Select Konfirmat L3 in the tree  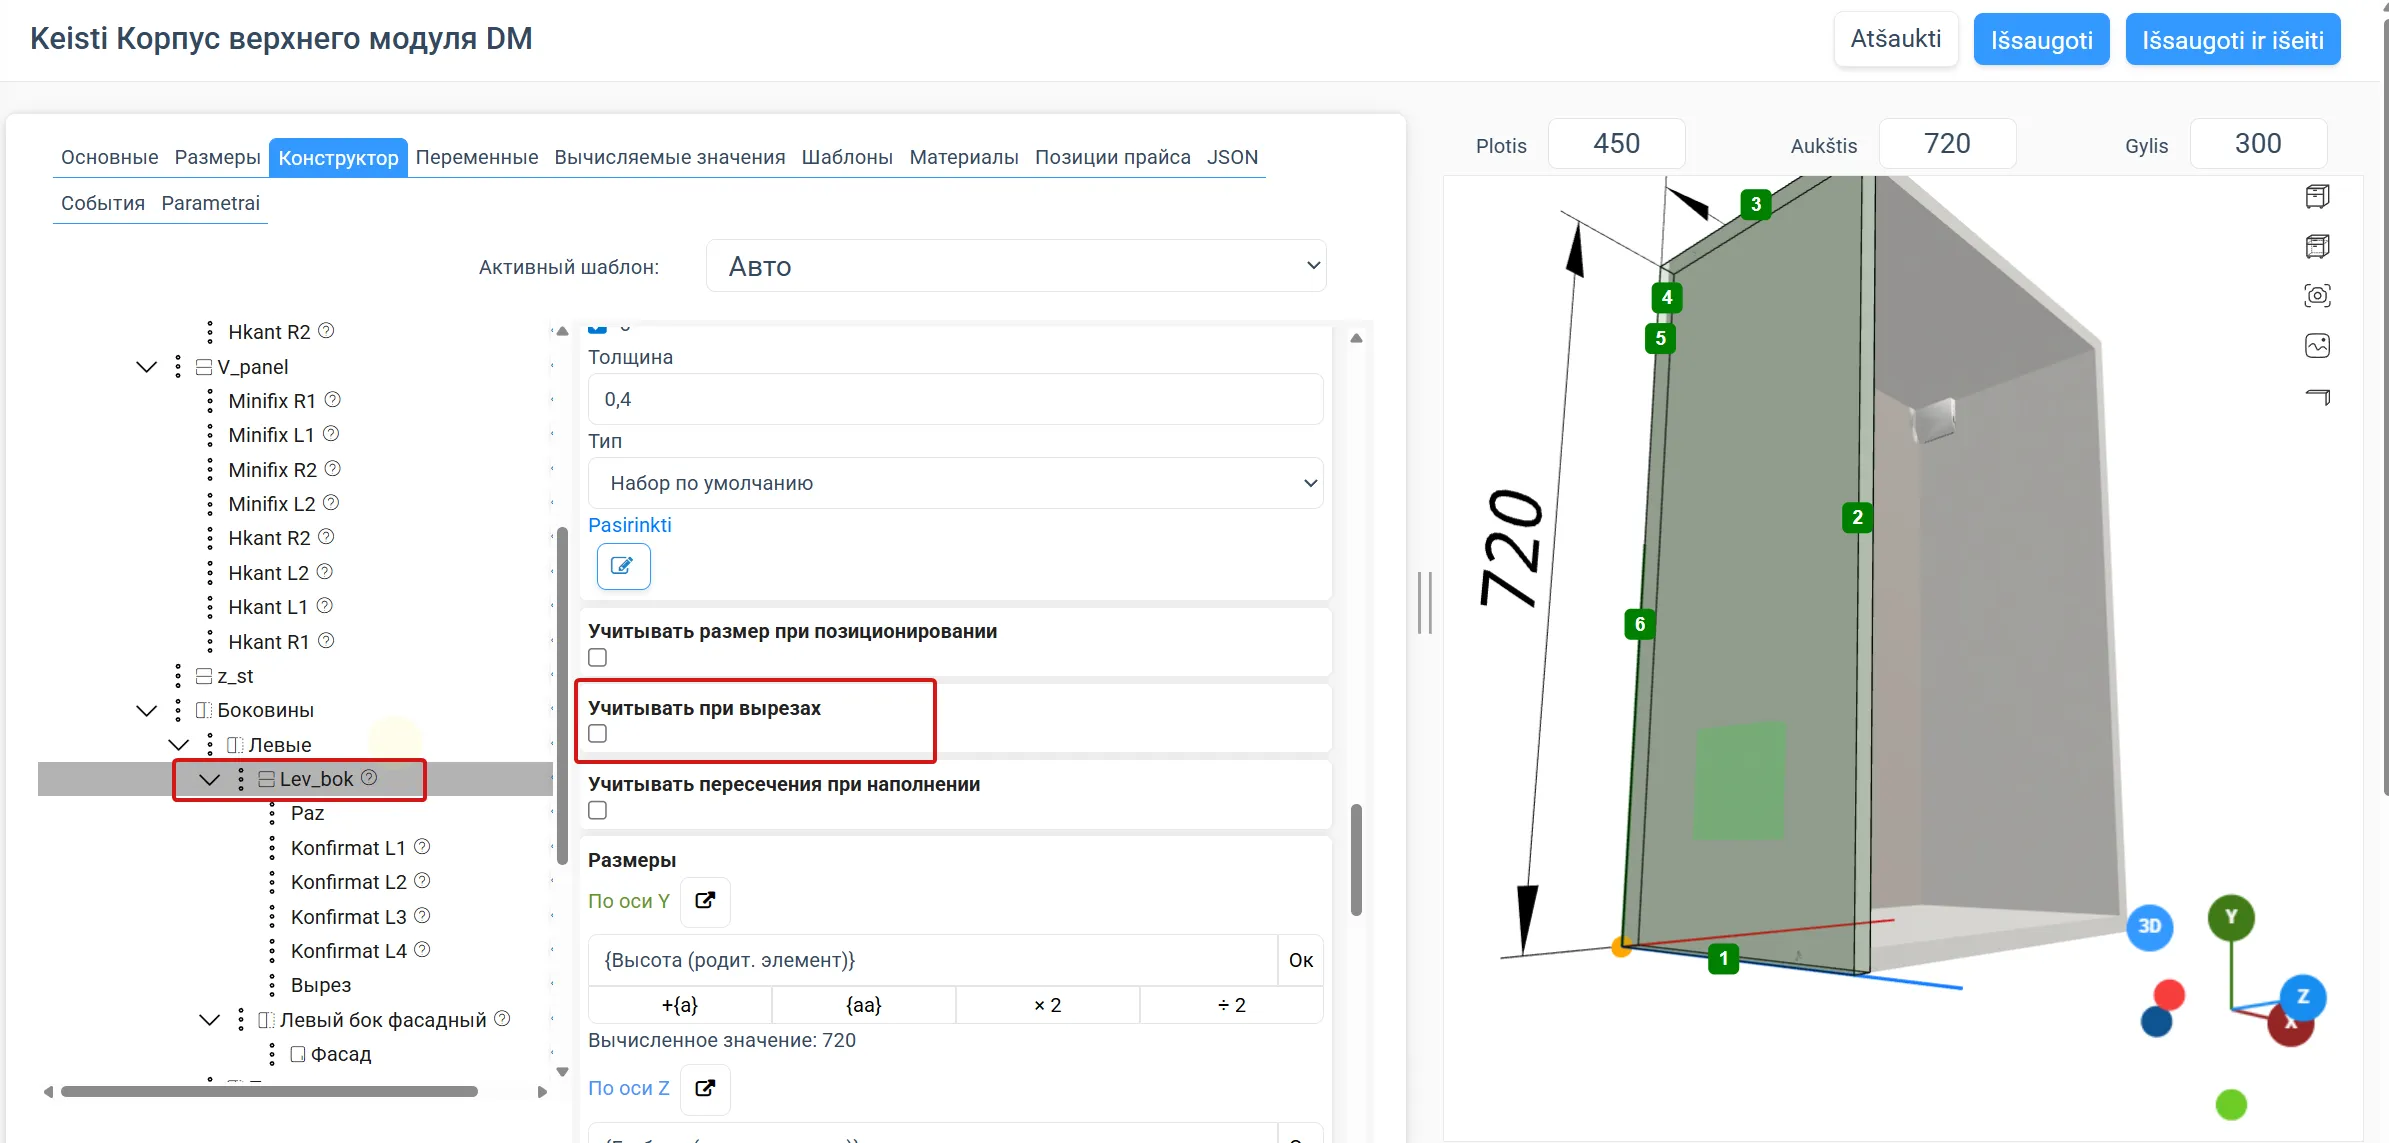pos(348,916)
